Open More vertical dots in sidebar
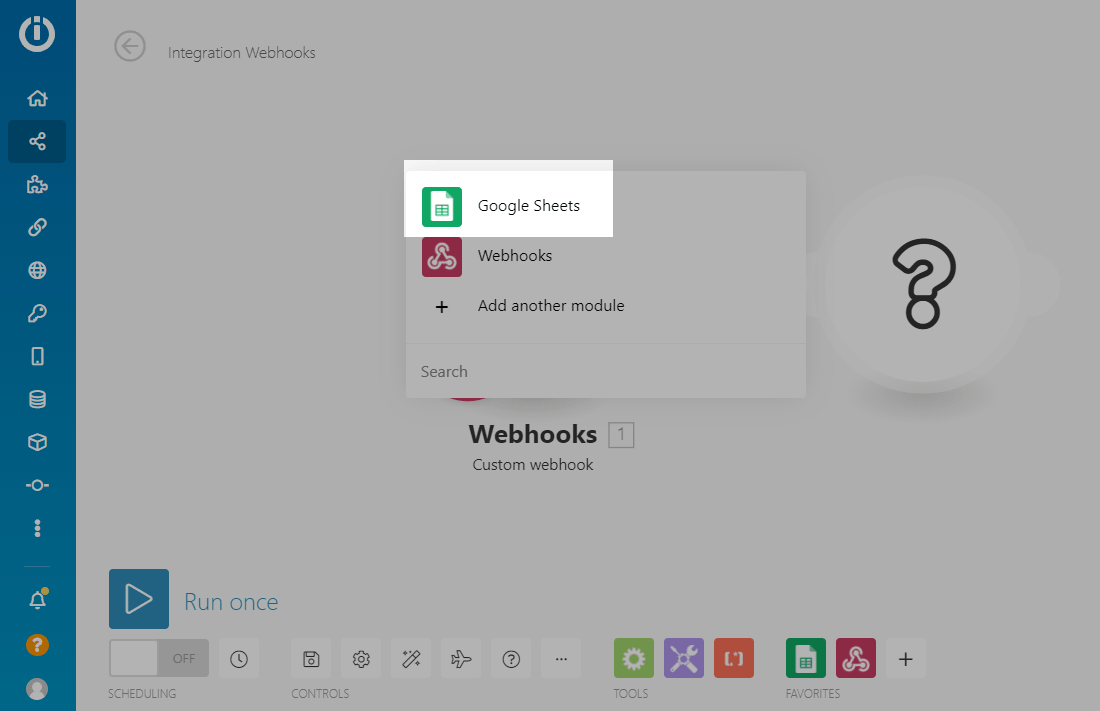The width and height of the screenshot is (1100, 711). (x=37, y=528)
